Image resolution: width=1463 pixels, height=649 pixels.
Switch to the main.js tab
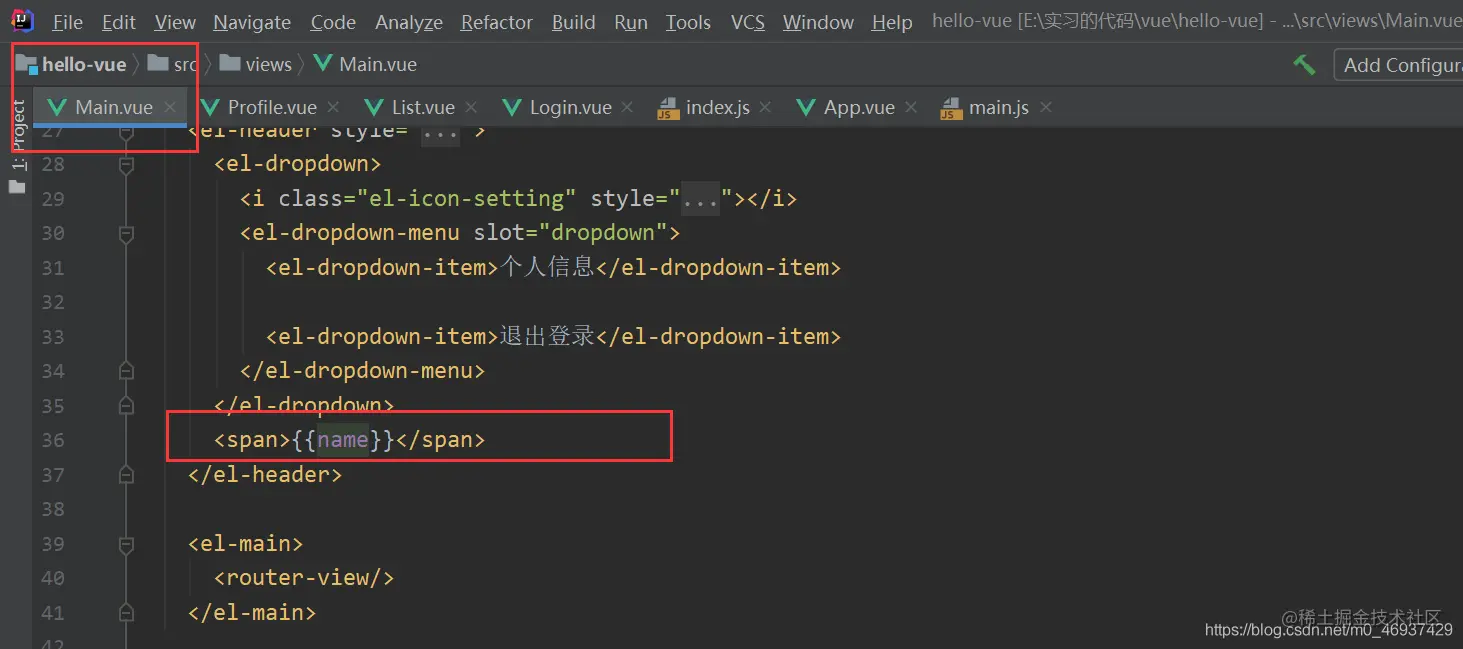pyautogui.click(x=998, y=107)
